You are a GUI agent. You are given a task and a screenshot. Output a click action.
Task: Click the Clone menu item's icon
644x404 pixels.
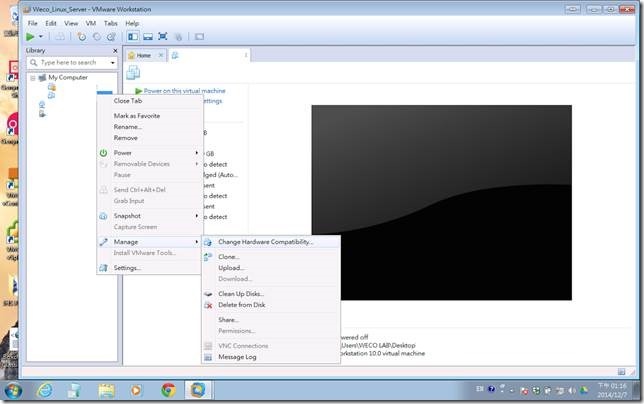[208, 257]
